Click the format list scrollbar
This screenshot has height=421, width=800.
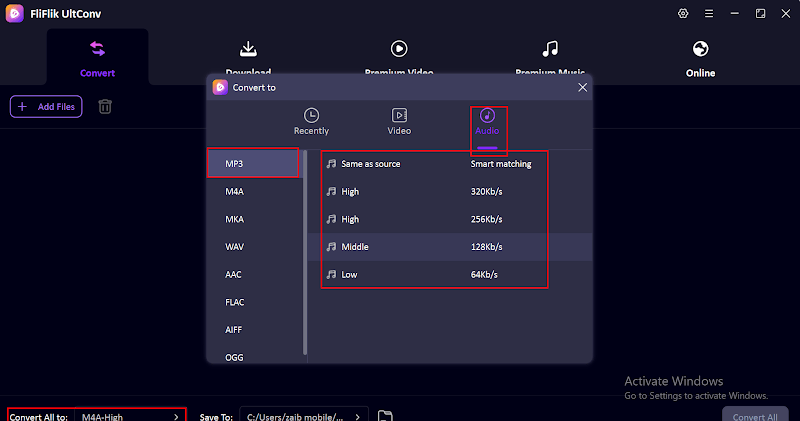coord(305,253)
